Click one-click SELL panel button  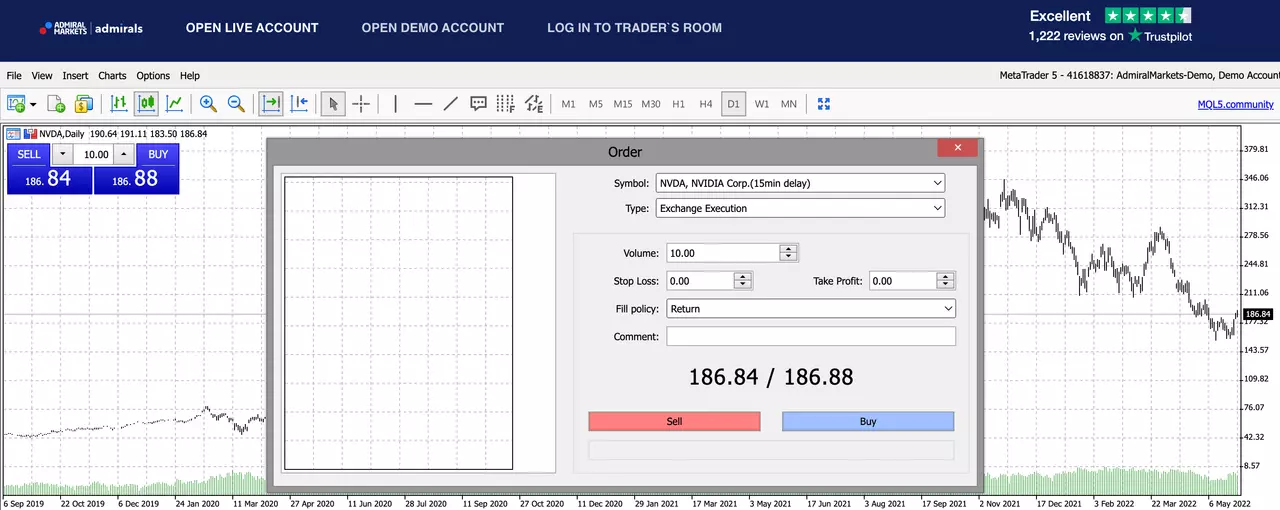[29, 154]
